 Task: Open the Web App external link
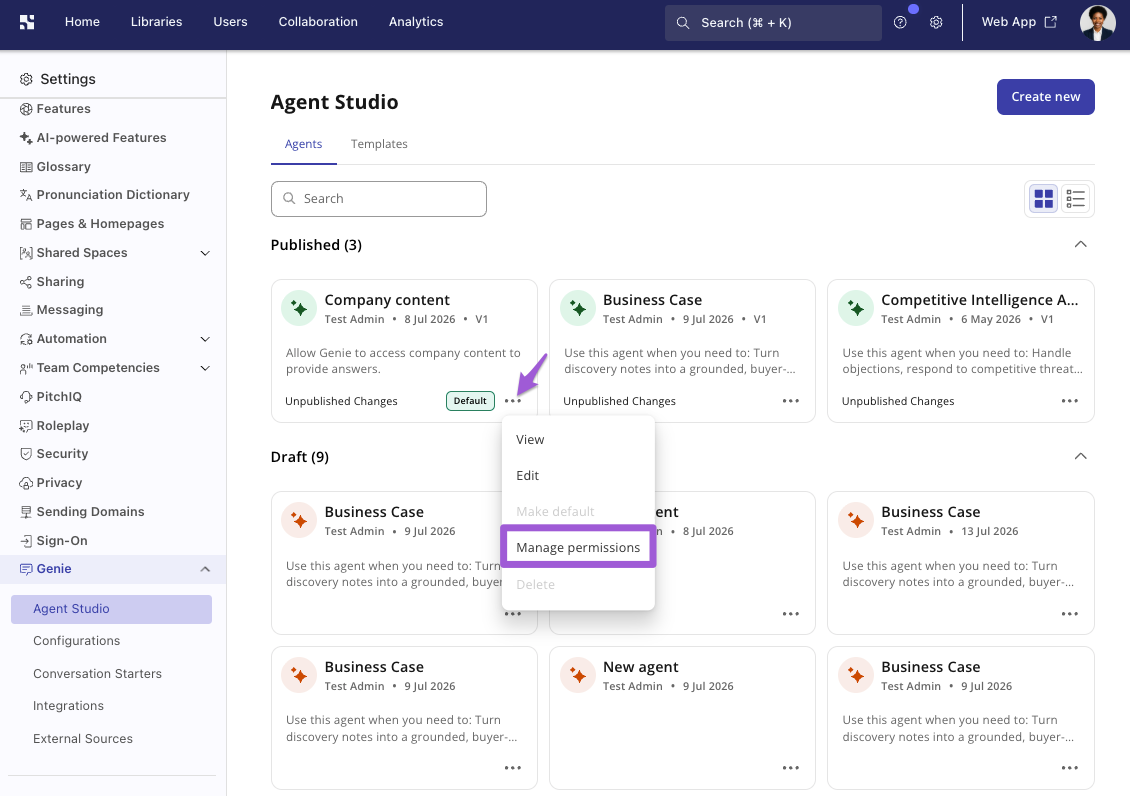[1019, 22]
